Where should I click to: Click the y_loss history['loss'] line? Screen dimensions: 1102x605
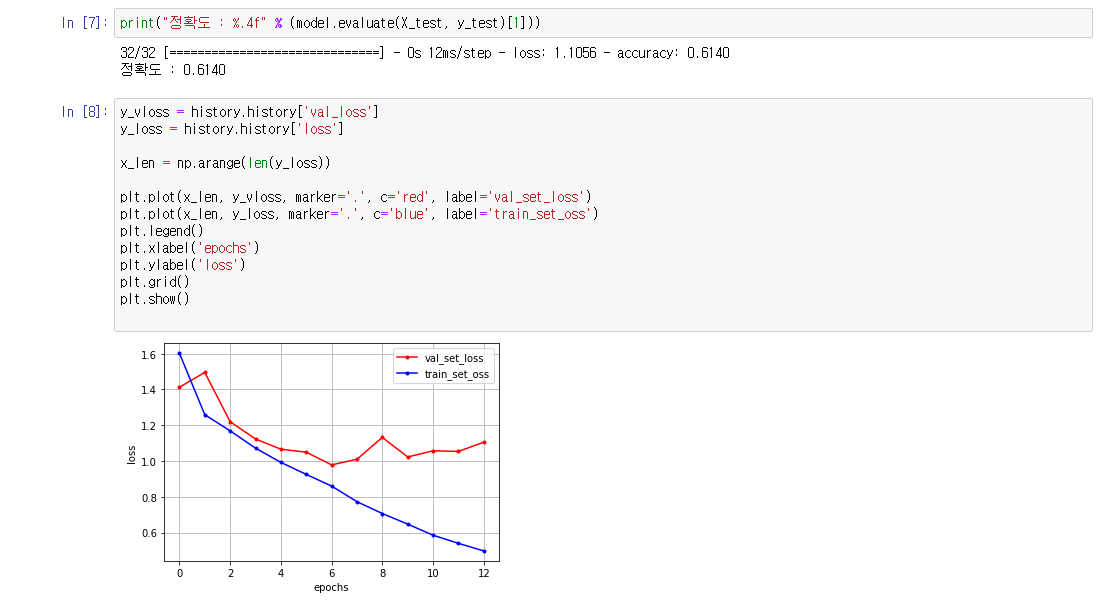coord(232,129)
